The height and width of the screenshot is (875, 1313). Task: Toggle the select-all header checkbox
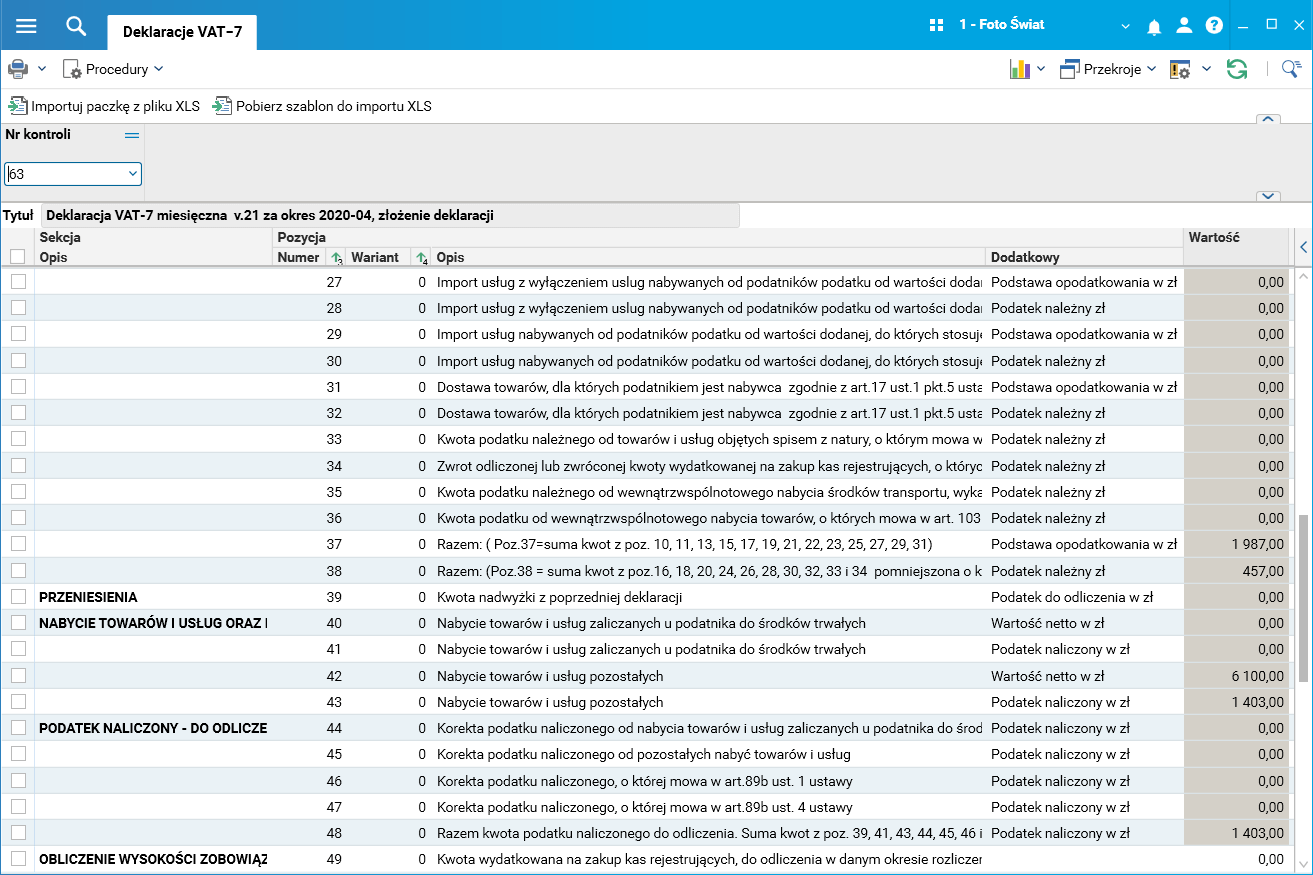click(x=18, y=257)
